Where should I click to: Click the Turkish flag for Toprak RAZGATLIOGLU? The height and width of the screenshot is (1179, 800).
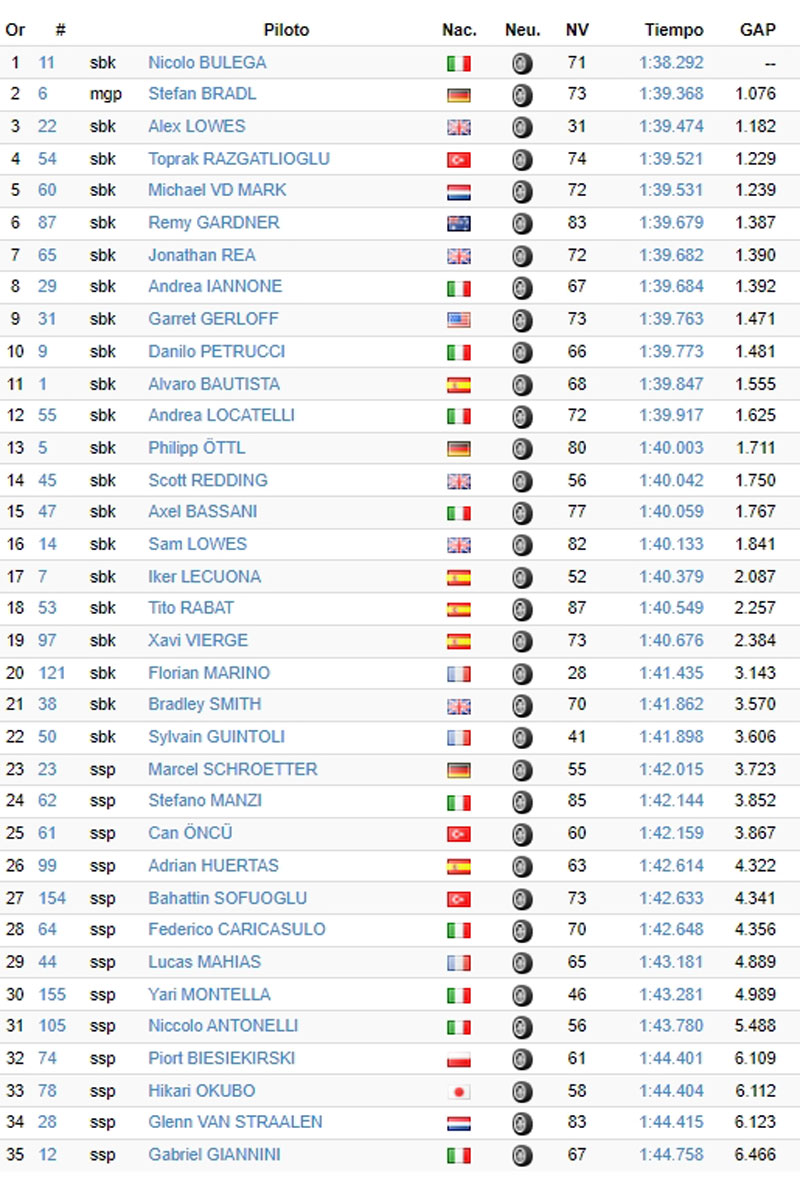pos(458,159)
